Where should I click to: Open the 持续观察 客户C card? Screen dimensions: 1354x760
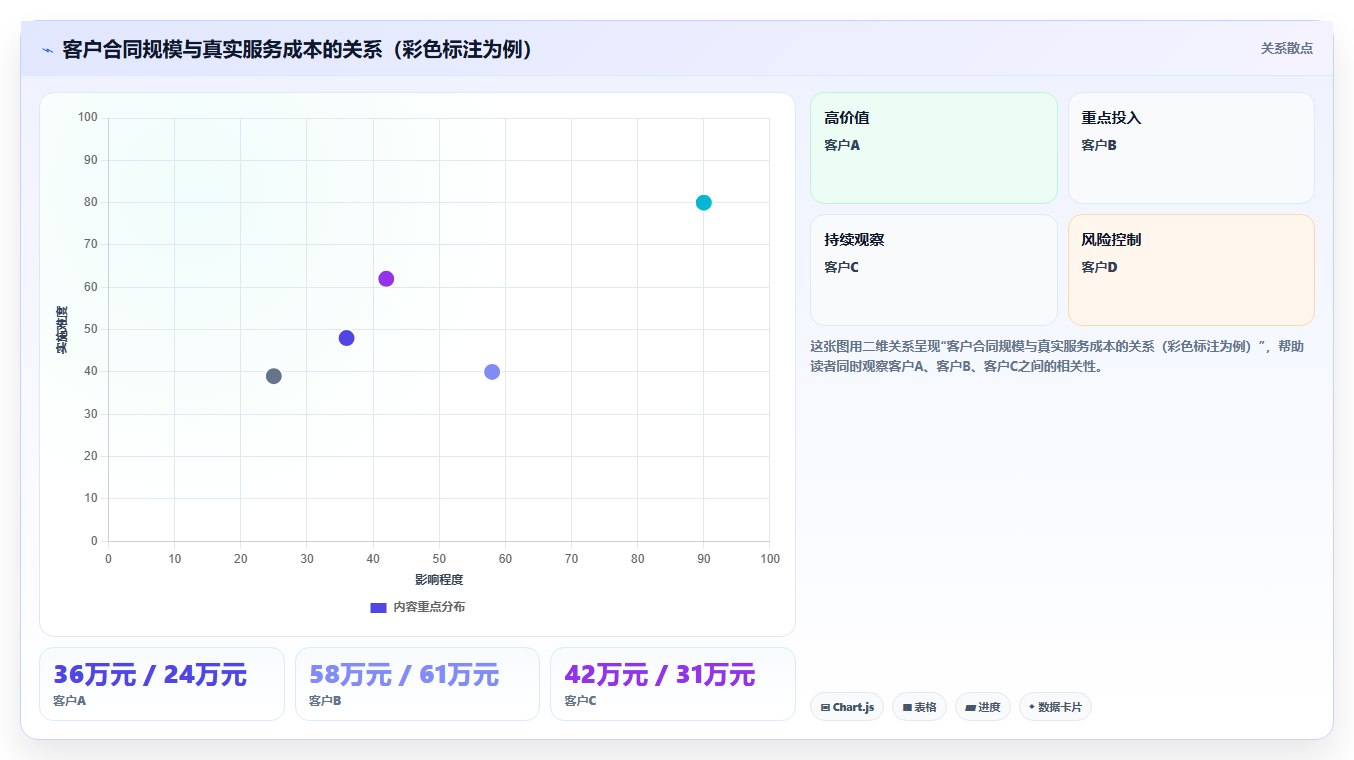[x=933, y=270]
